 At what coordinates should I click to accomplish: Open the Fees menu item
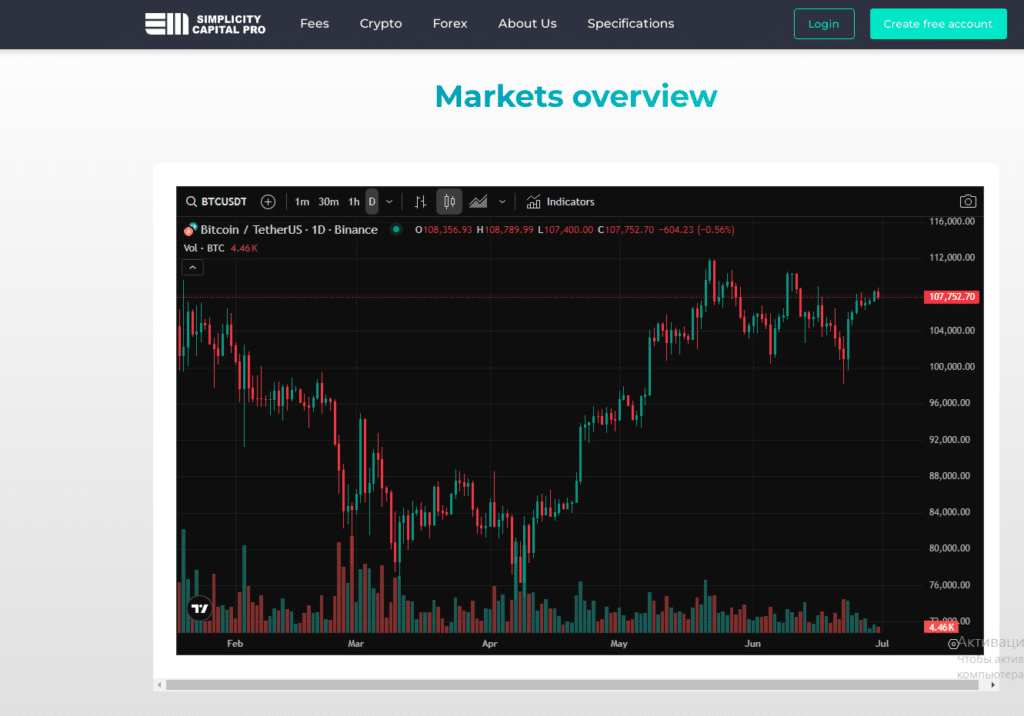click(x=314, y=24)
